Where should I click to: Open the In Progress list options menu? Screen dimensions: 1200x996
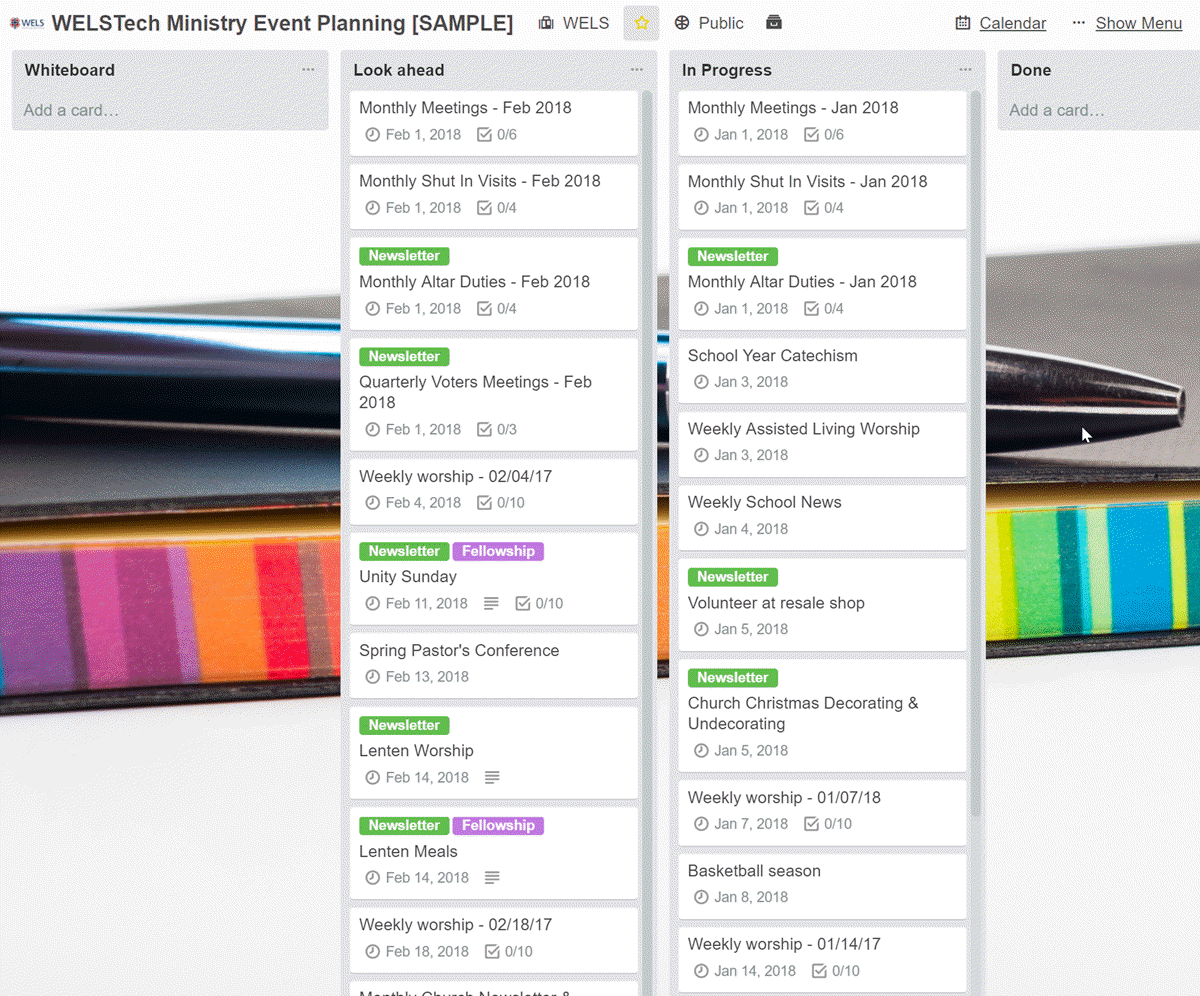965,70
